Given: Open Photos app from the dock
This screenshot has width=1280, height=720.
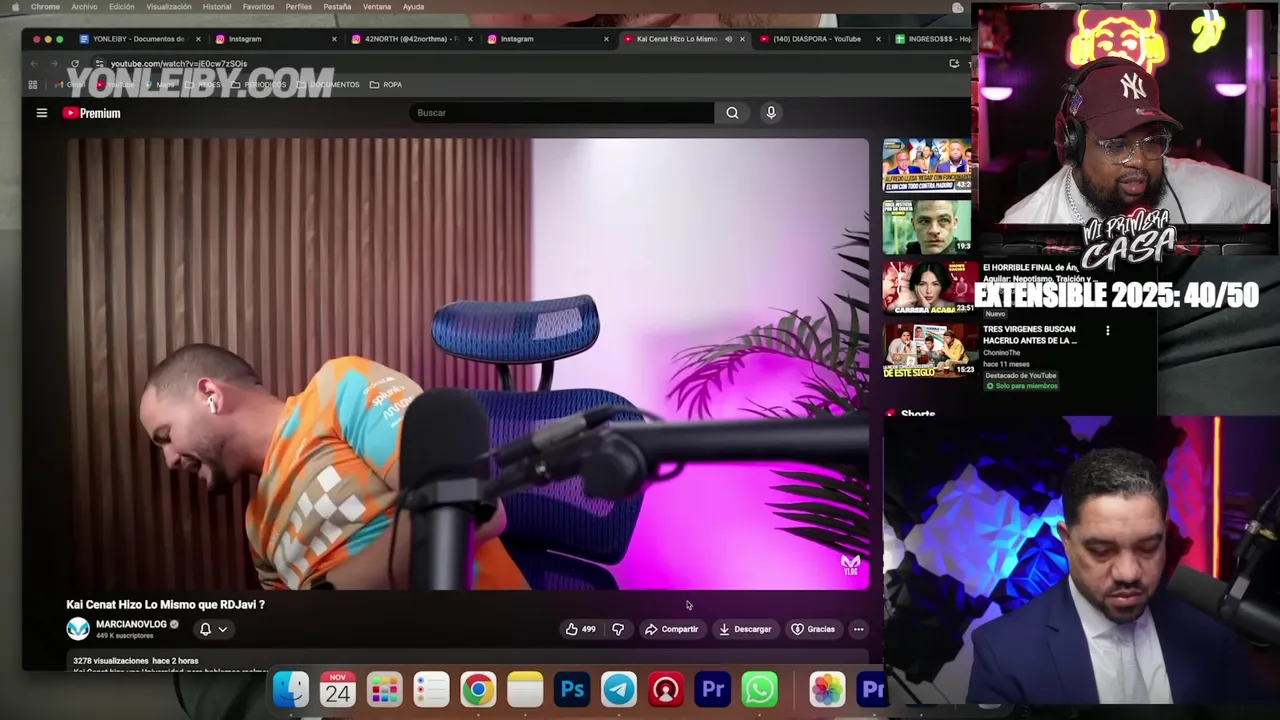Looking at the screenshot, I should (x=827, y=689).
